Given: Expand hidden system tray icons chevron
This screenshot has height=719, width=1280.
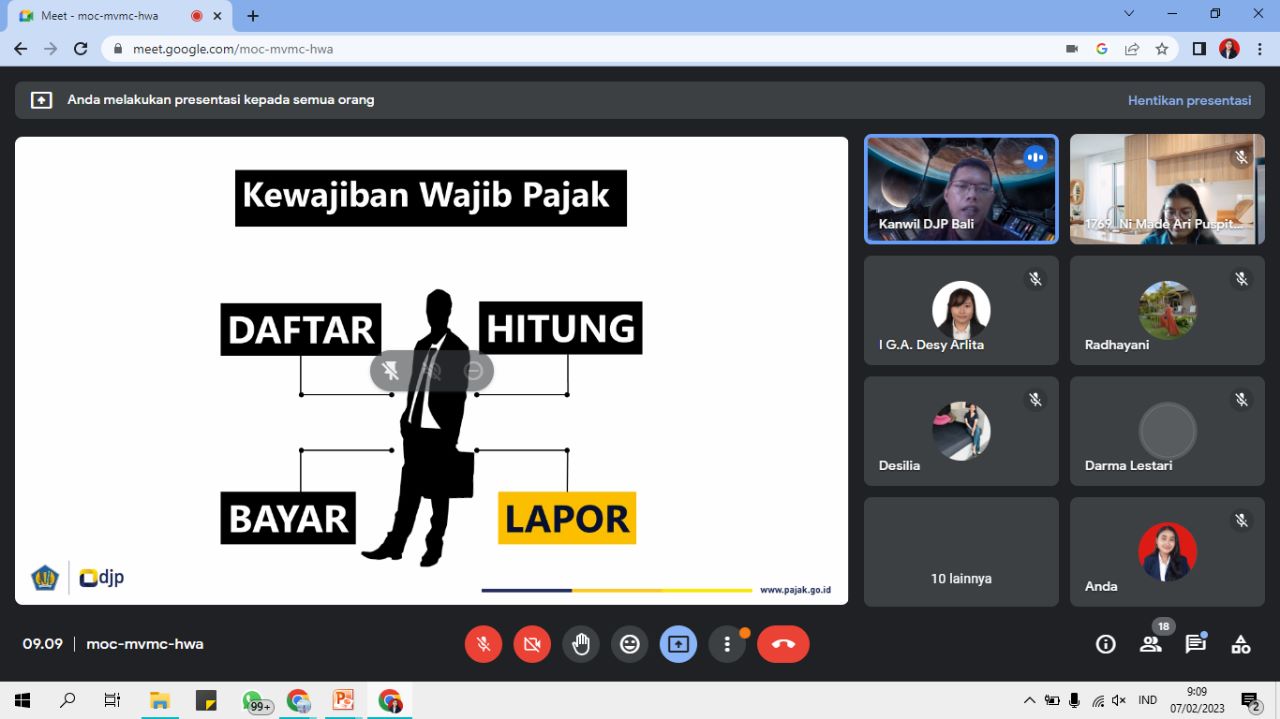Looking at the screenshot, I should pyautogui.click(x=1029, y=700).
